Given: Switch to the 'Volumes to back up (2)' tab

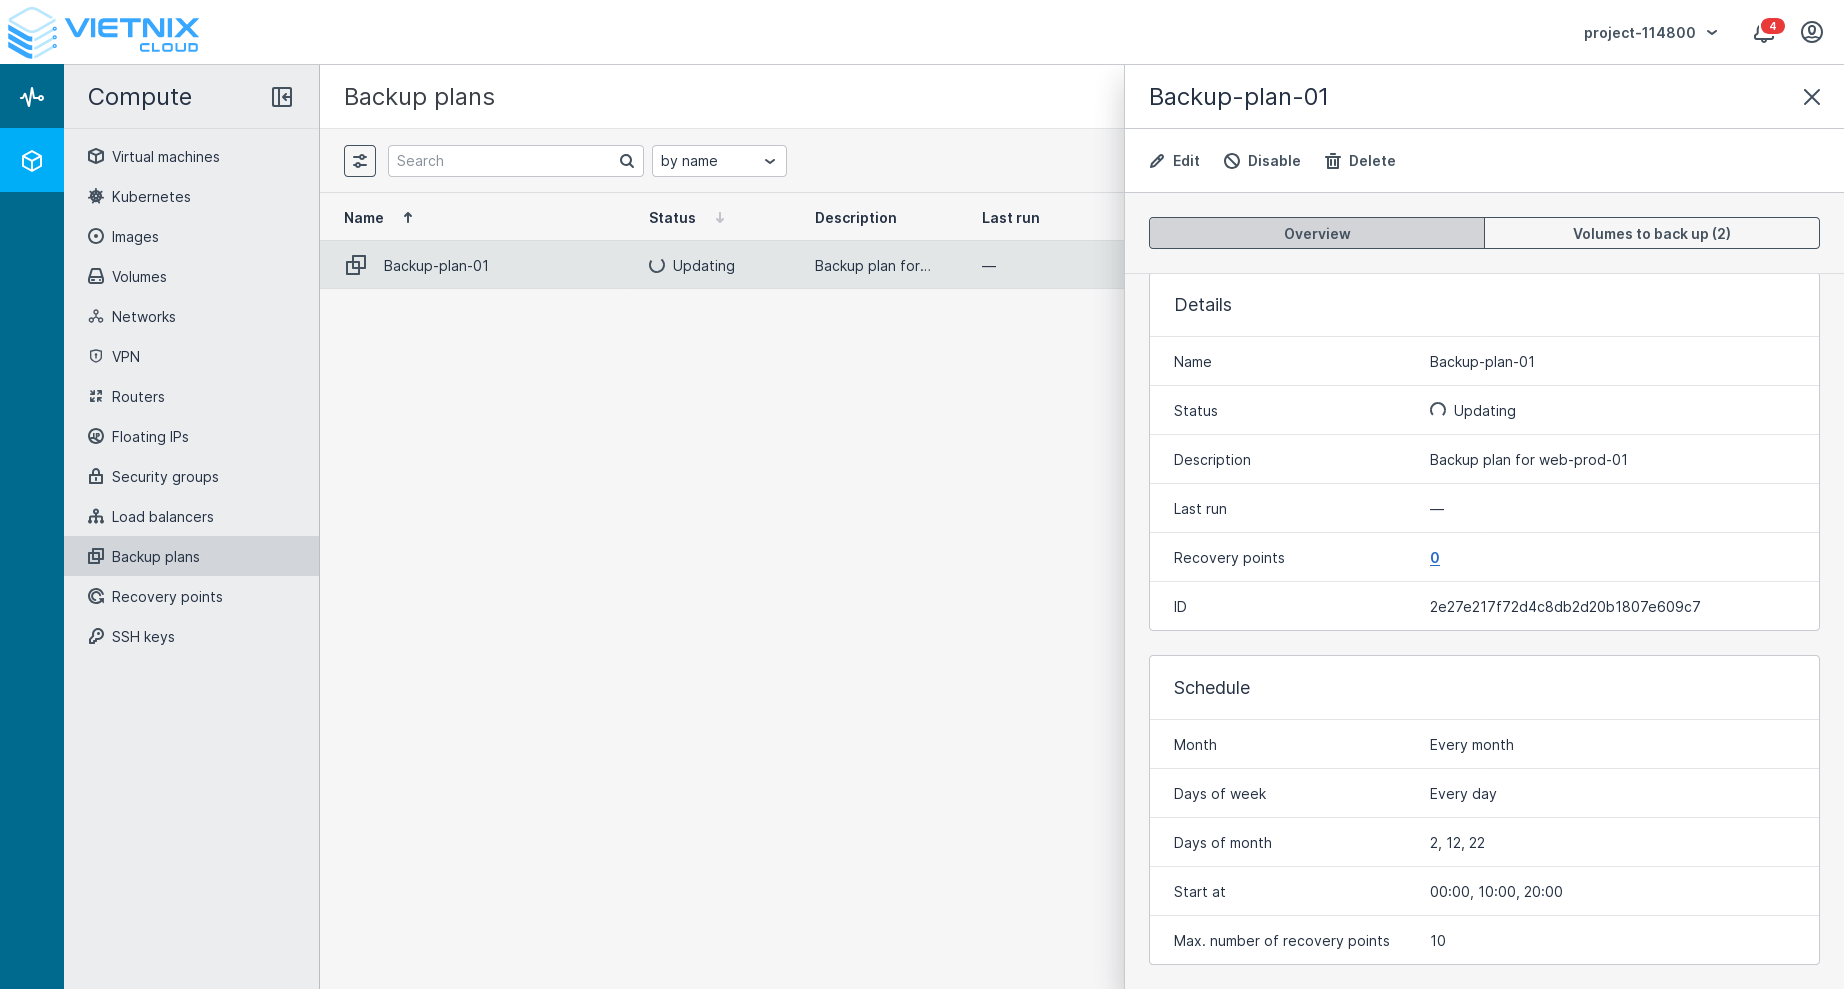Looking at the screenshot, I should (1651, 233).
